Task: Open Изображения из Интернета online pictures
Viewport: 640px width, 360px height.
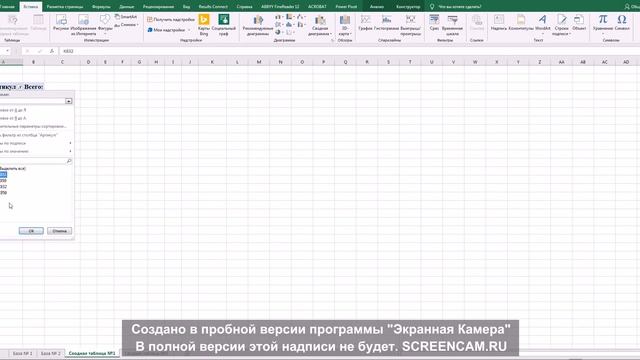Action: 83,24
